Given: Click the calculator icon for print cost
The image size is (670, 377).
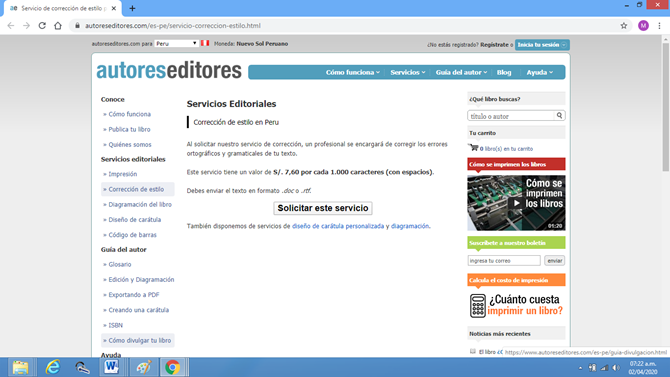Looking at the screenshot, I should click(478, 306).
